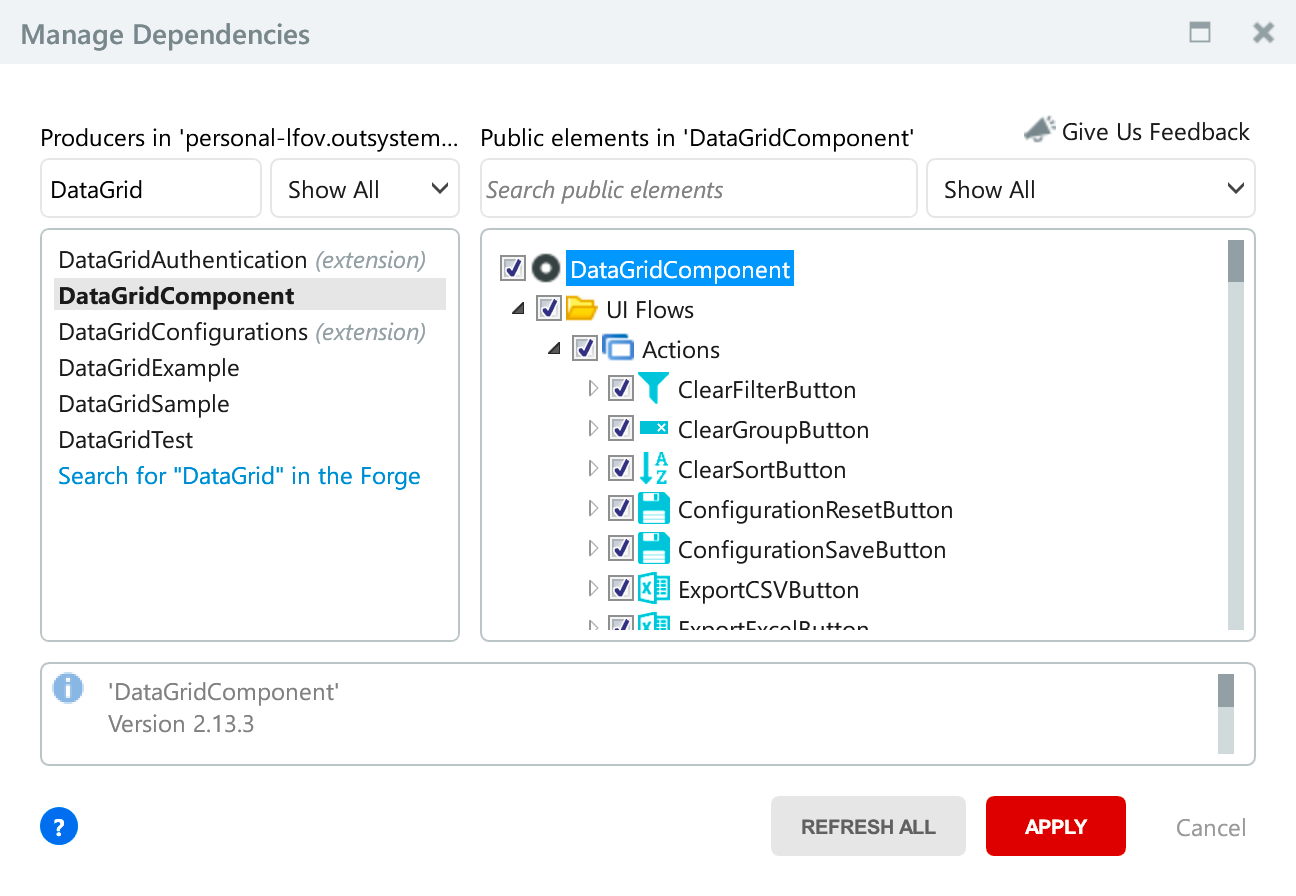Maximize the Manage Dependencies dialog
1296x896 pixels.
(1200, 32)
